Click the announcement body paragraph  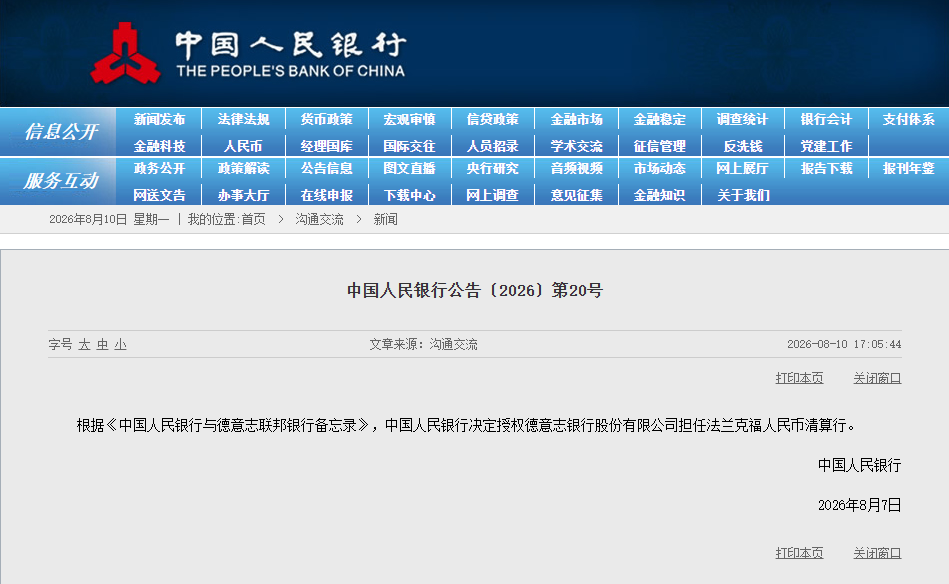pyautogui.click(x=466, y=425)
